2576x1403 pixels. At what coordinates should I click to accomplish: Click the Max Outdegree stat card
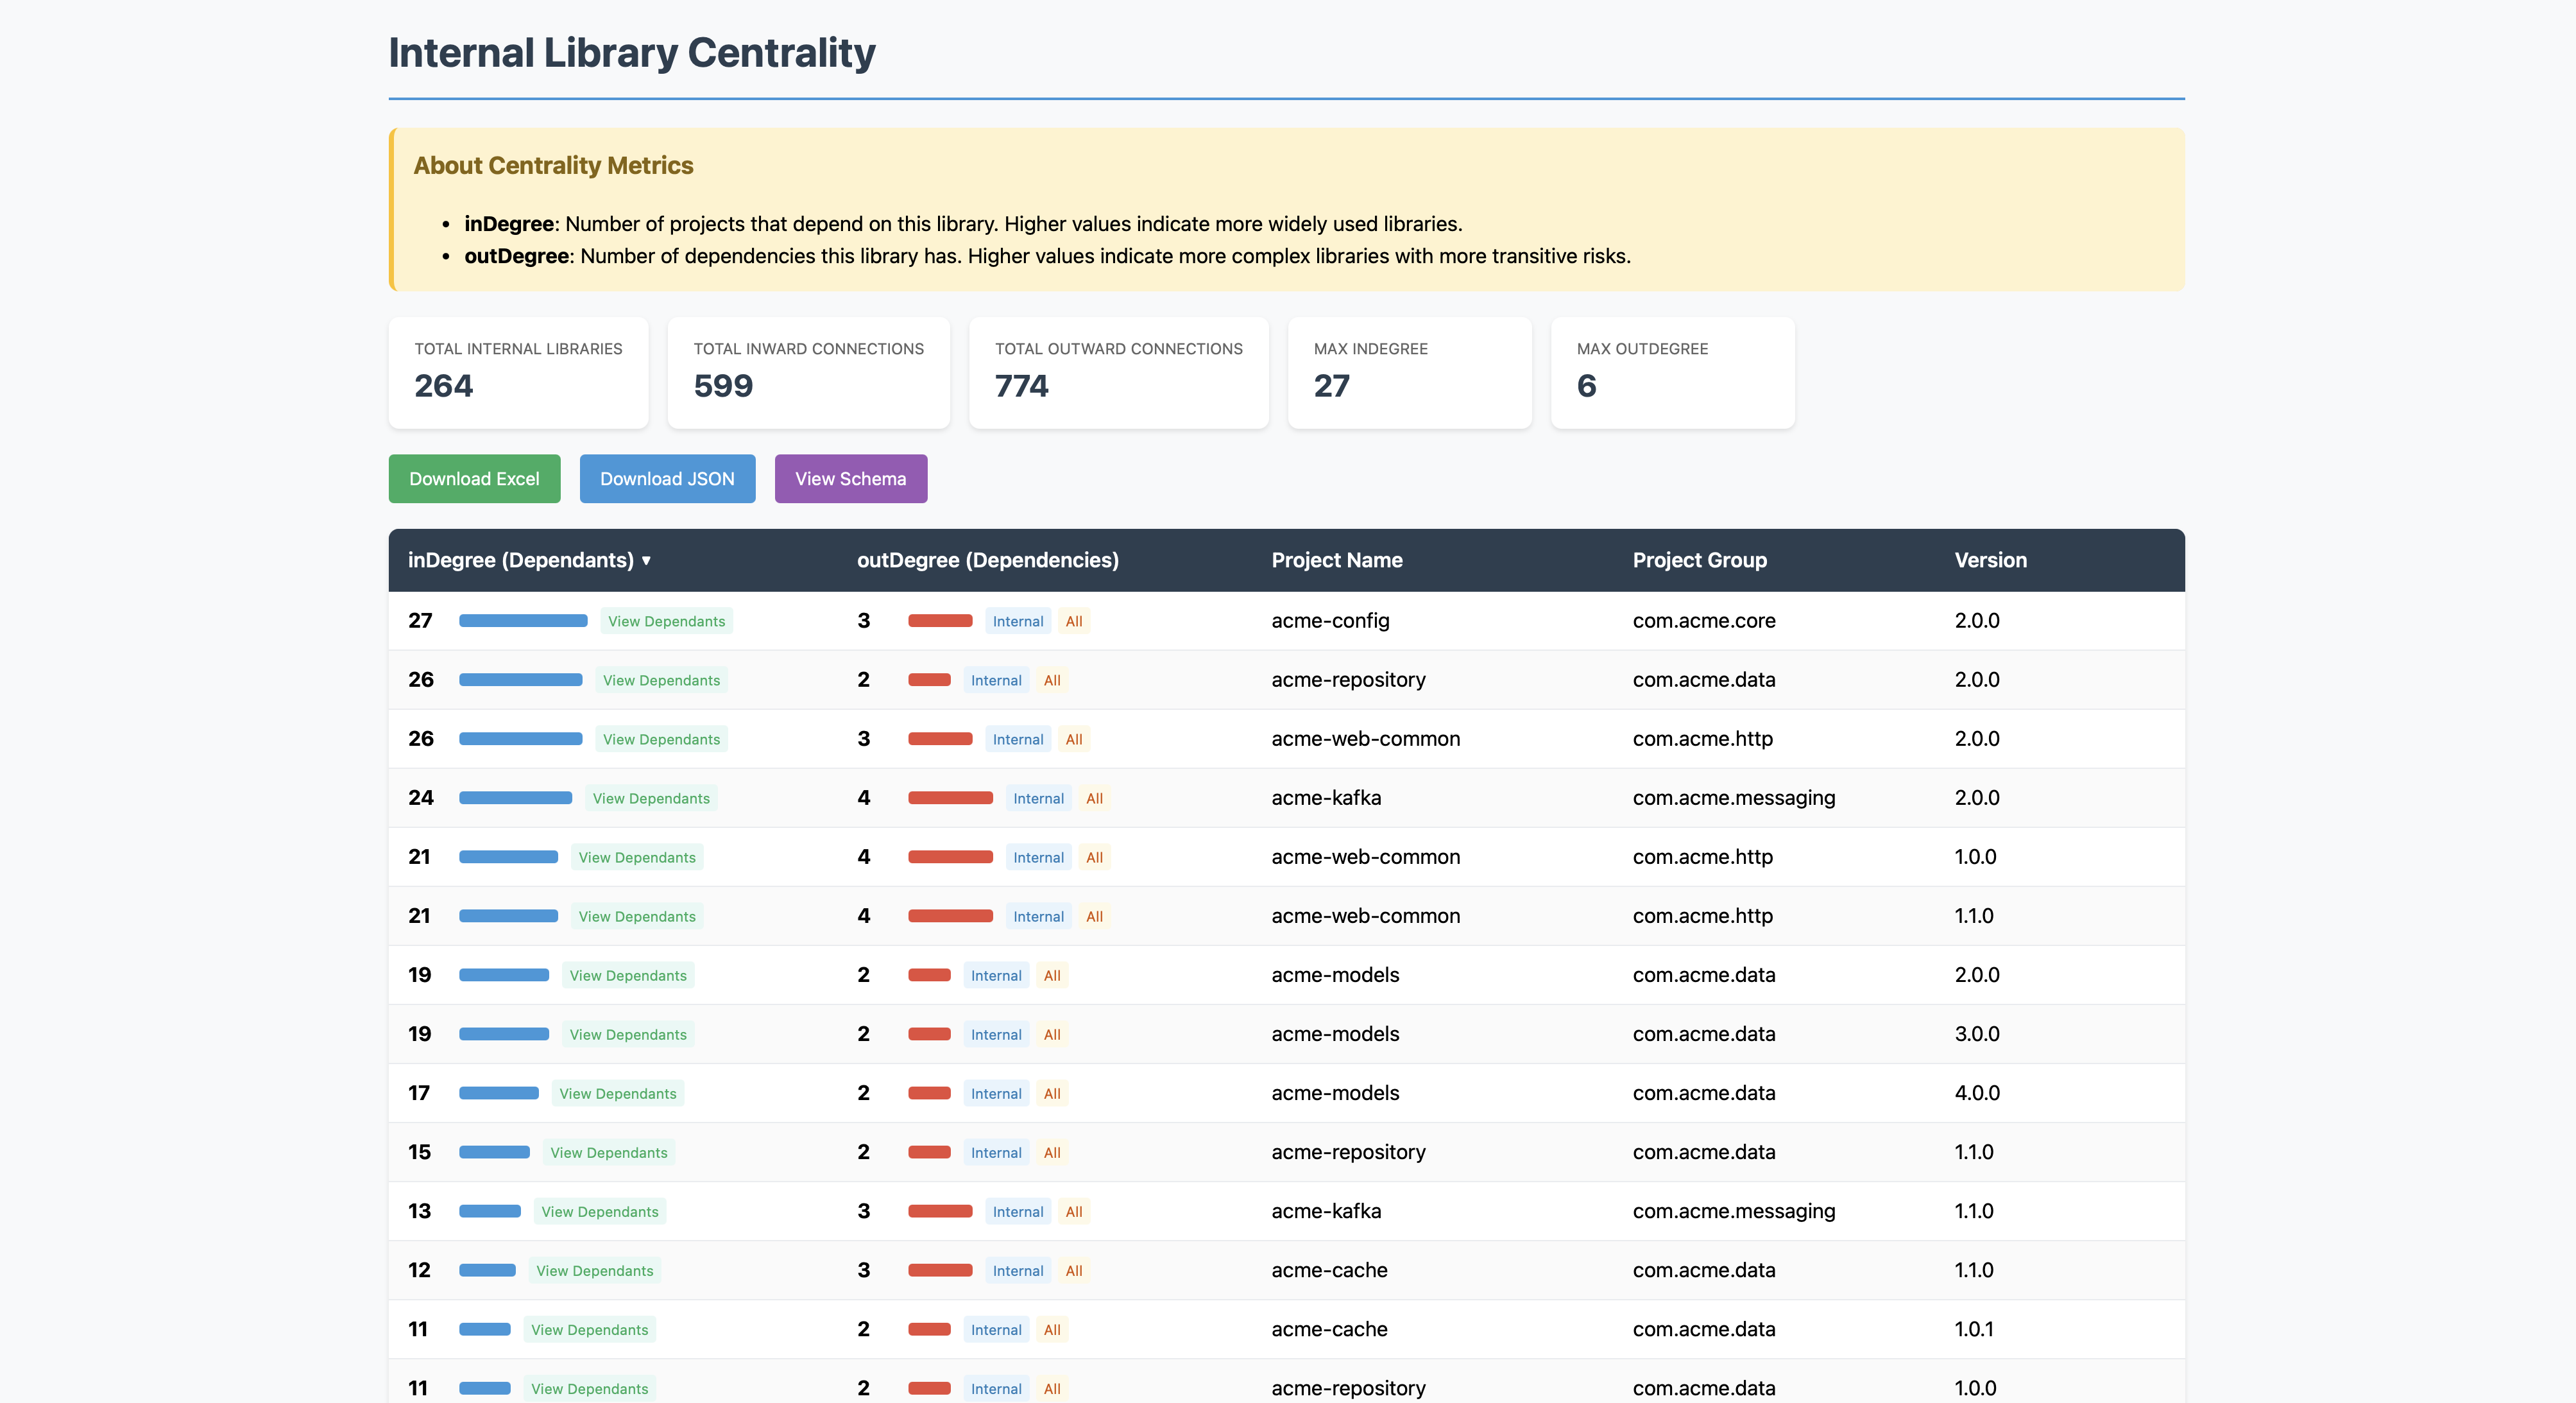pos(1672,373)
